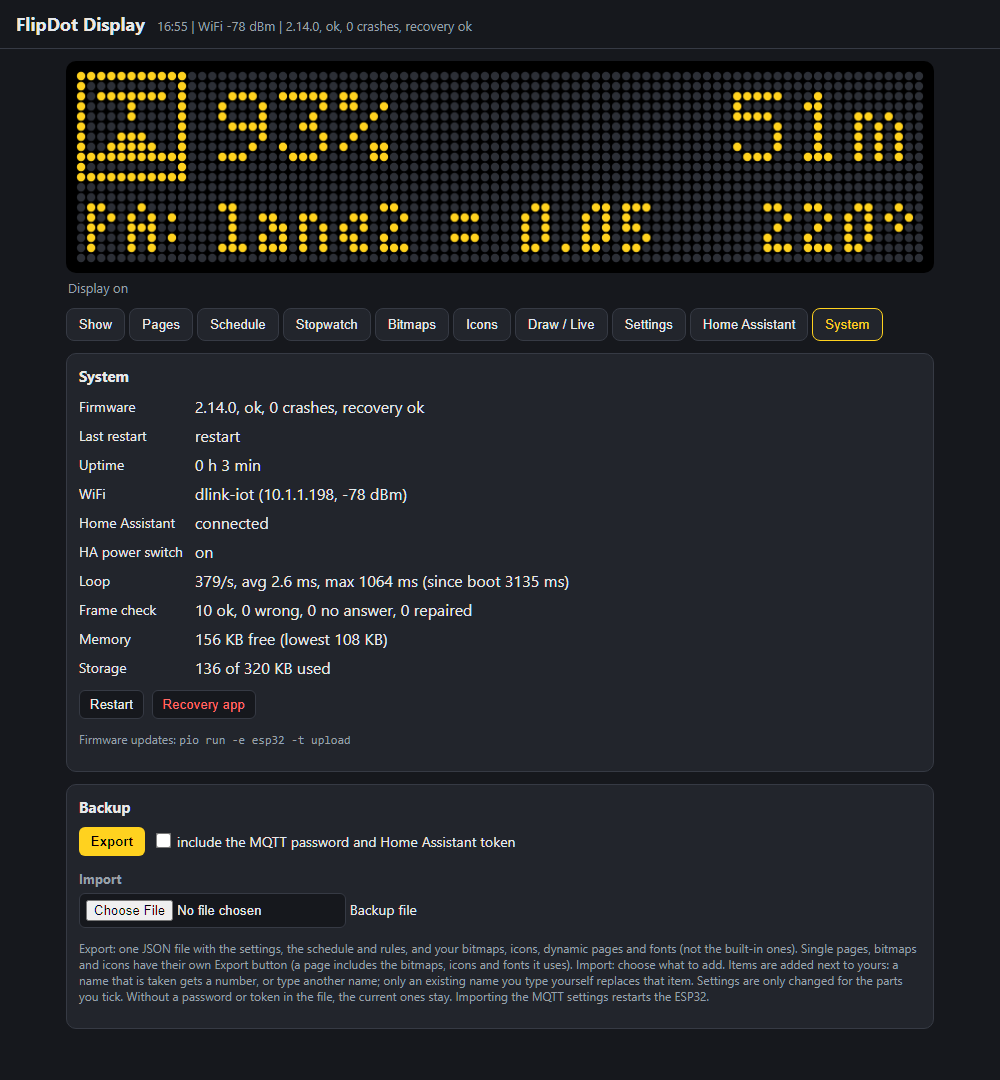The width and height of the screenshot is (1000, 1080).
Task: Click the Backup section heading
Action: click(x=105, y=808)
